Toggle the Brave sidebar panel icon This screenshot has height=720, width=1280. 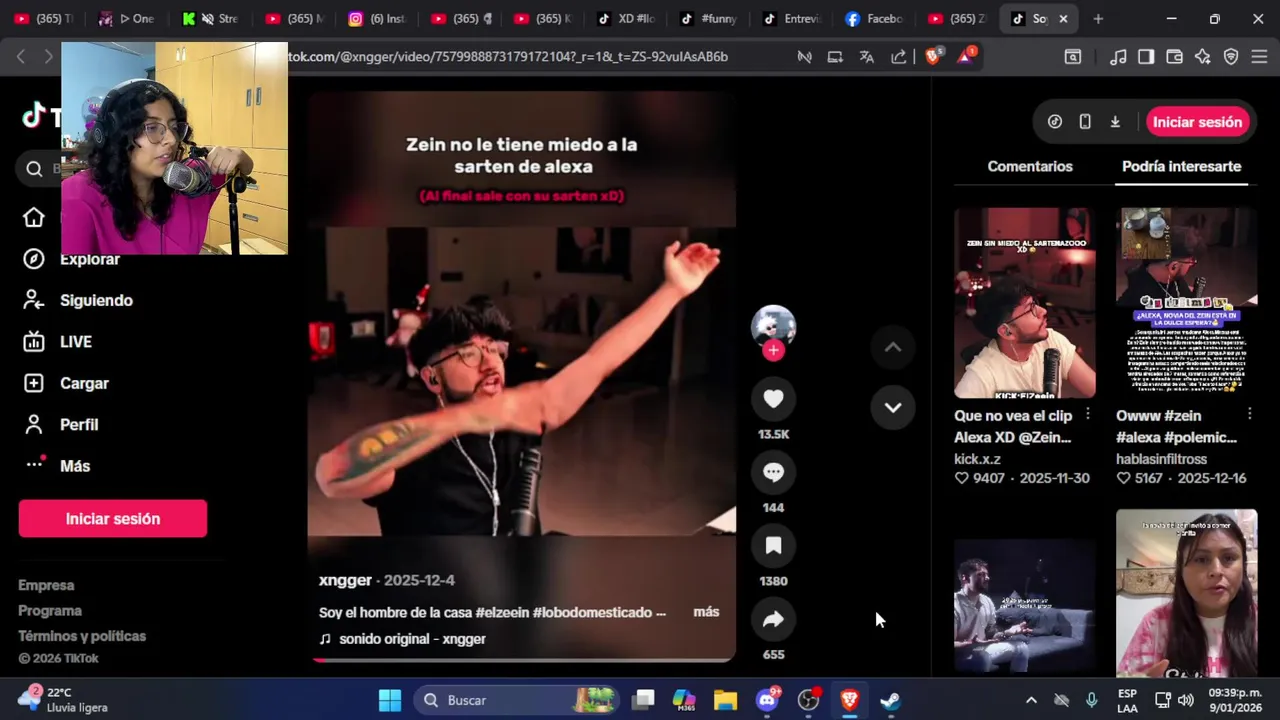(x=1146, y=57)
